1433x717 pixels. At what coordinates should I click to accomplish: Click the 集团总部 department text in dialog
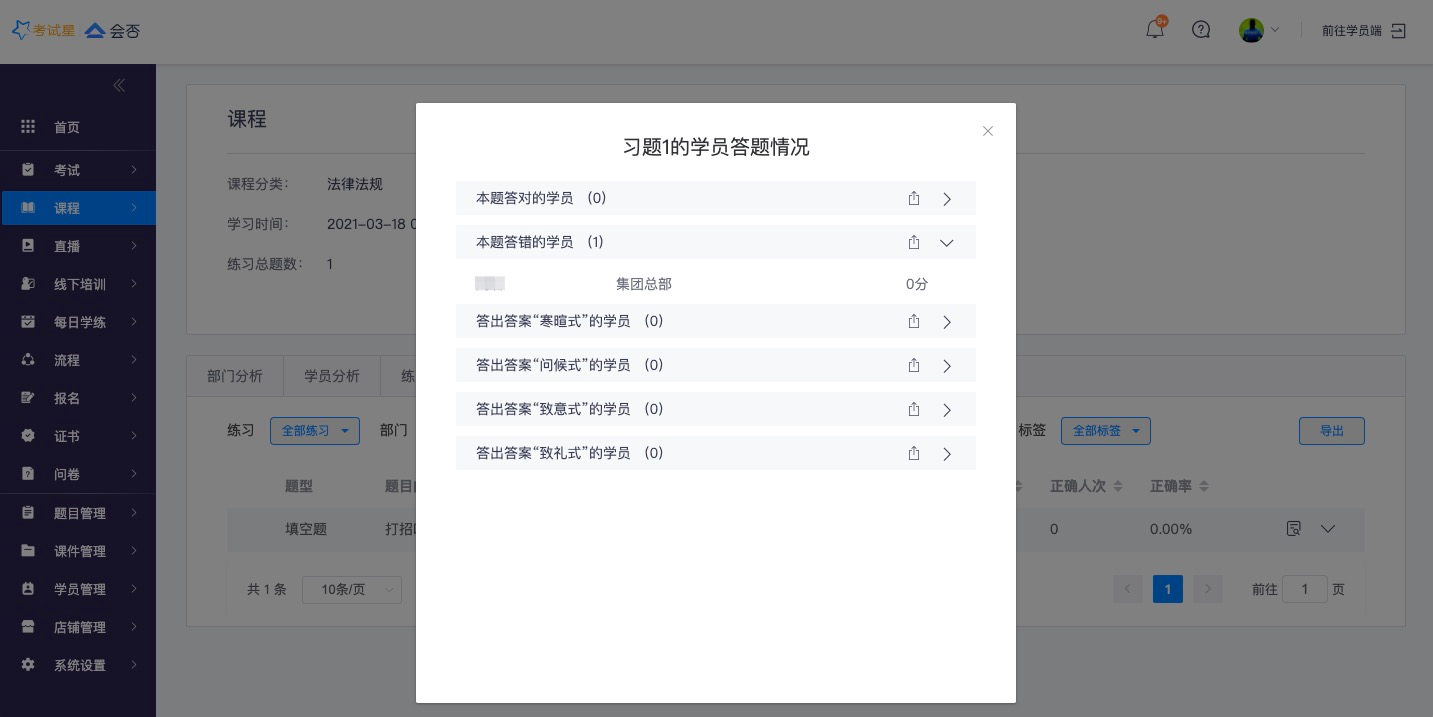click(644, 284)
